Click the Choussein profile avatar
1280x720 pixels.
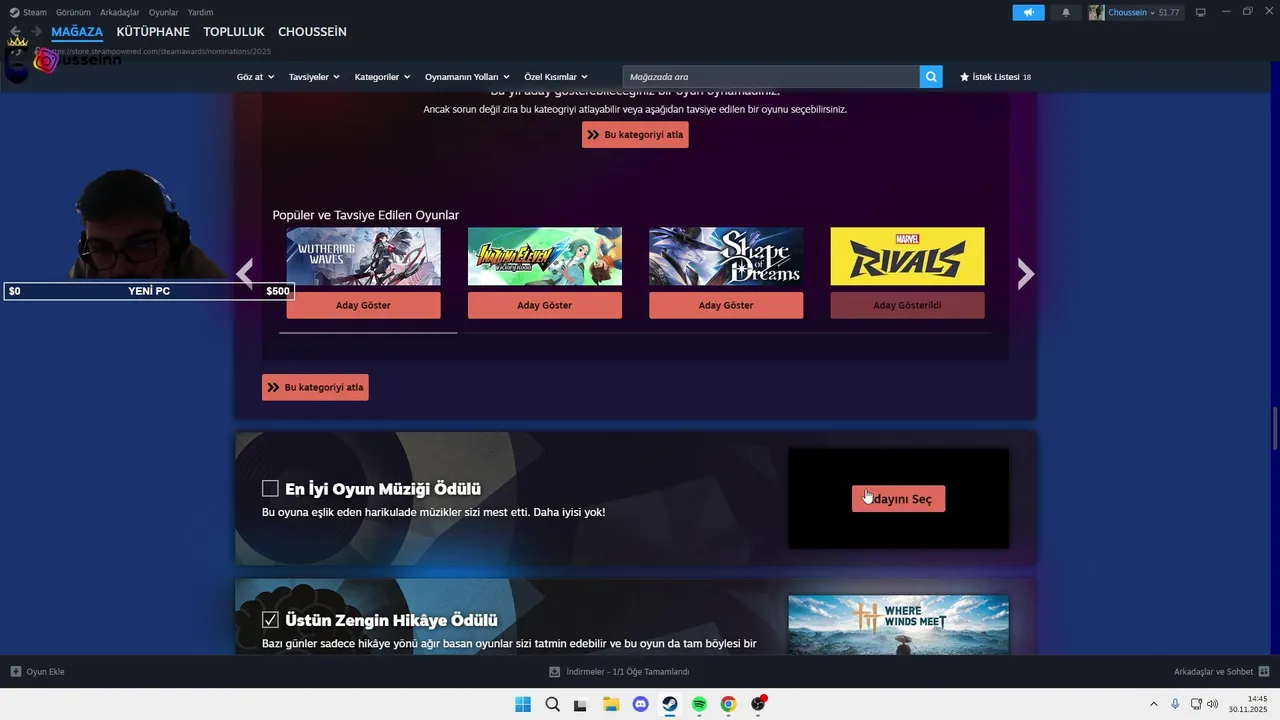click(x=1096, y=12)
